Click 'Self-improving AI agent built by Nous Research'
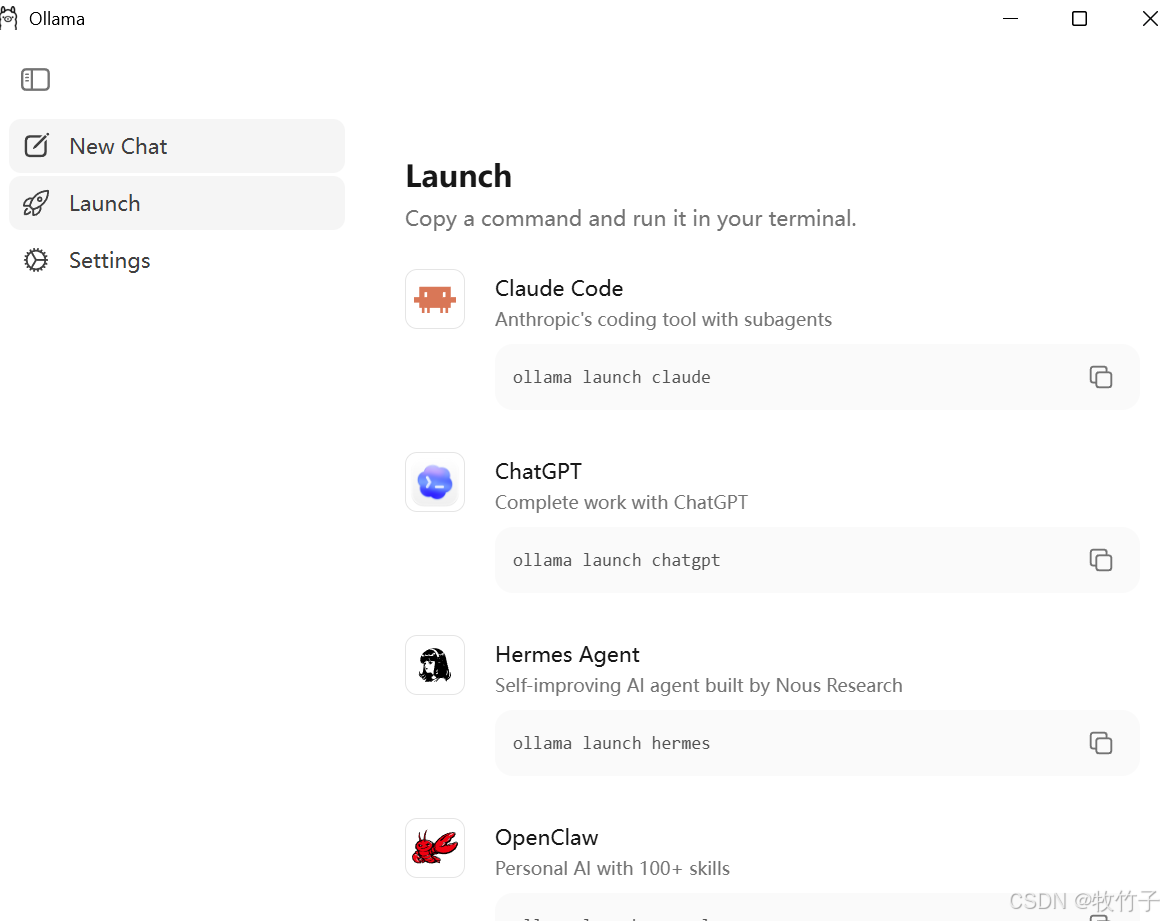 click(x=699, y=686)
